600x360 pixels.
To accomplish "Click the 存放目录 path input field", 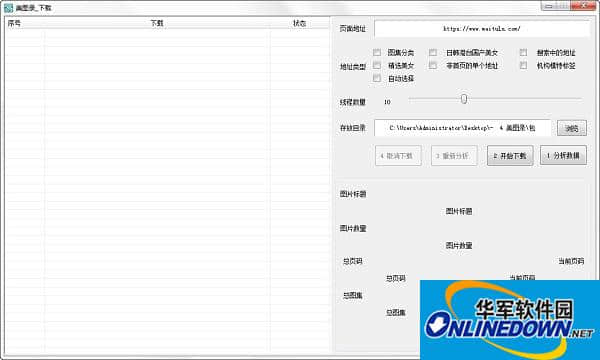I will pyautogui.click(x=462, y=128).
